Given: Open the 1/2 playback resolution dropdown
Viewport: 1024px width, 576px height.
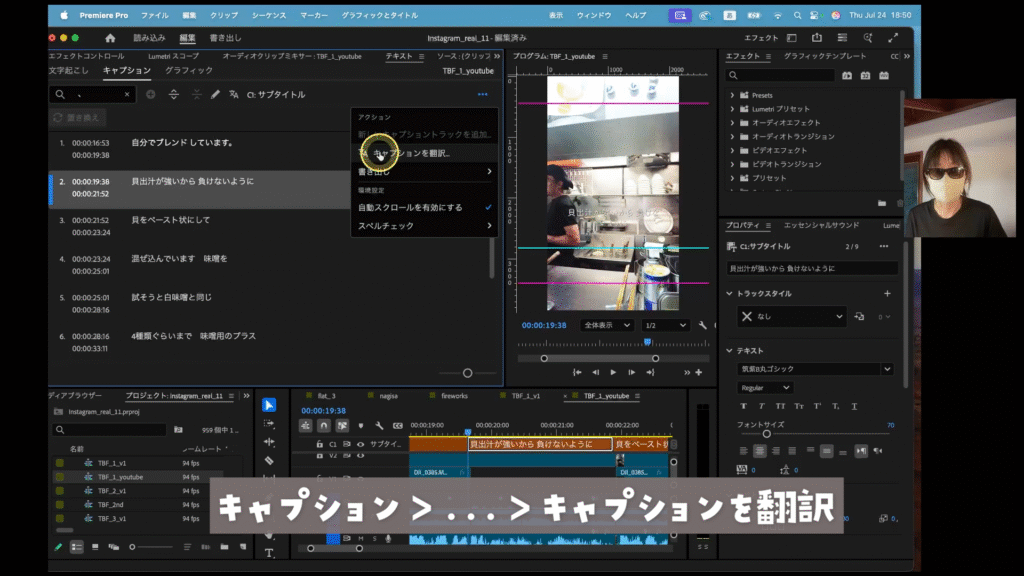Looking at the screenshot, I should 665,325.
